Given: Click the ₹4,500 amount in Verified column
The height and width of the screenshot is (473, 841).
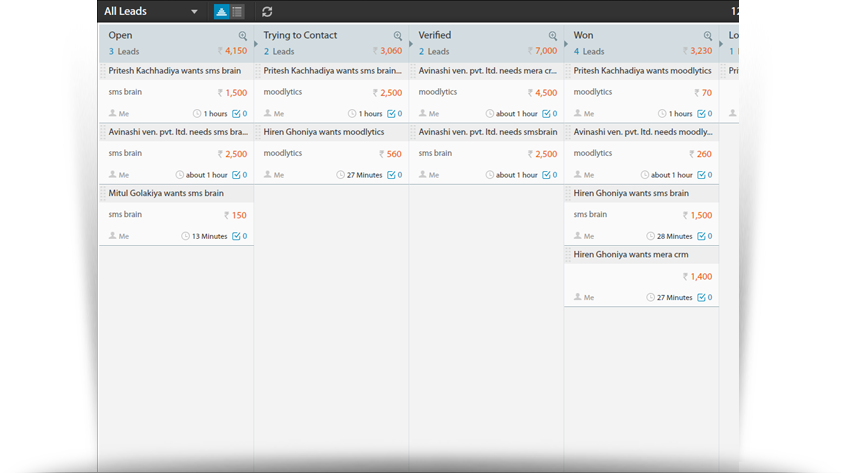Looking at the screenshot, I should click(541, 93).
